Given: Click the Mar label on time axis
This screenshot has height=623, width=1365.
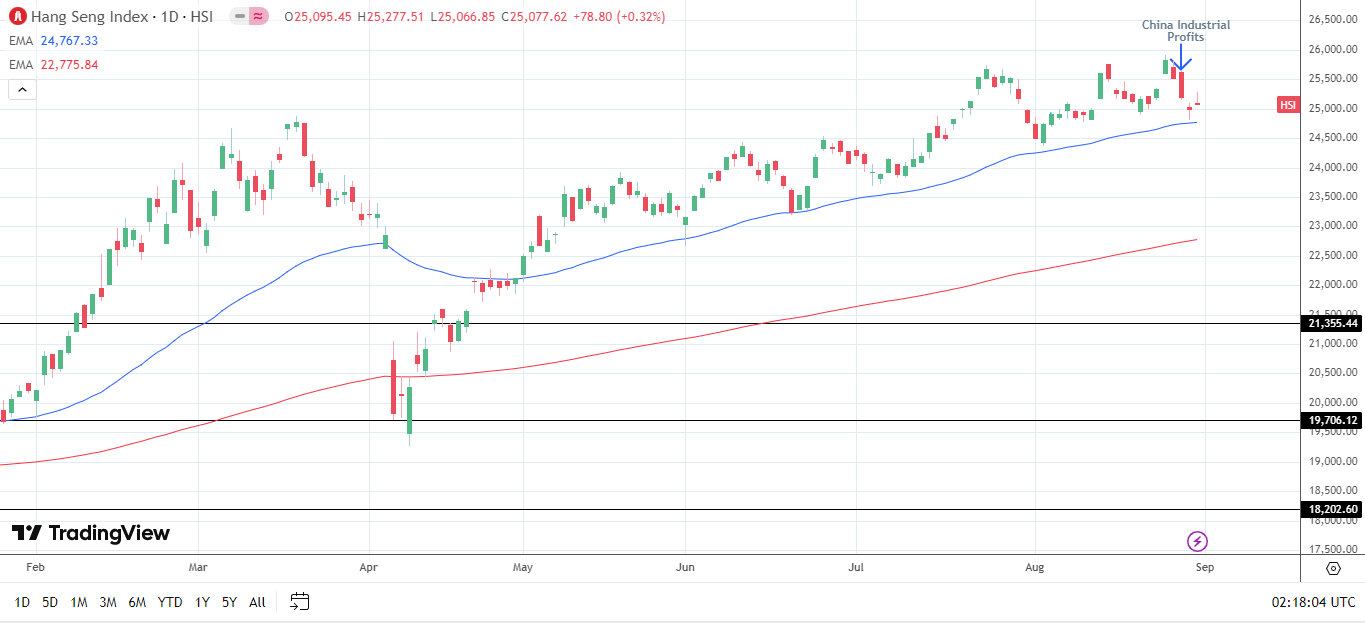Looking at the screenshot, I should point(198,568).
